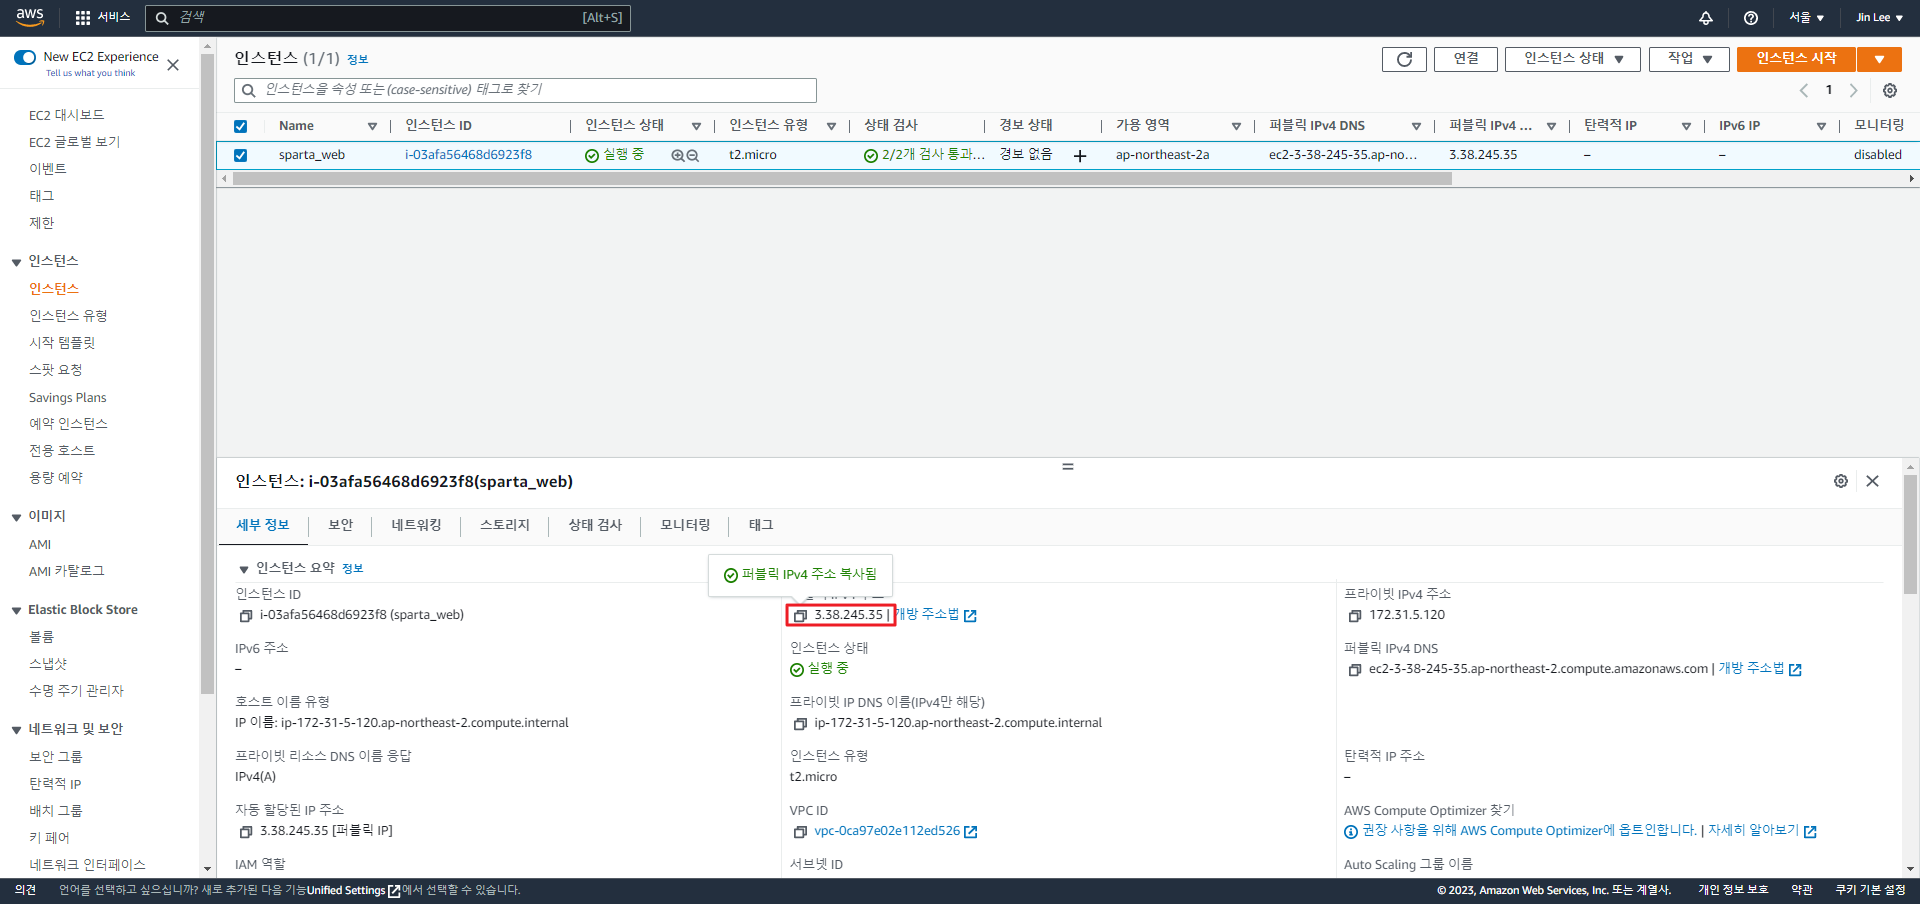Open detail panel settings gear
This screenshot has height=904, width=1920.
click(x=1841, y=481)
